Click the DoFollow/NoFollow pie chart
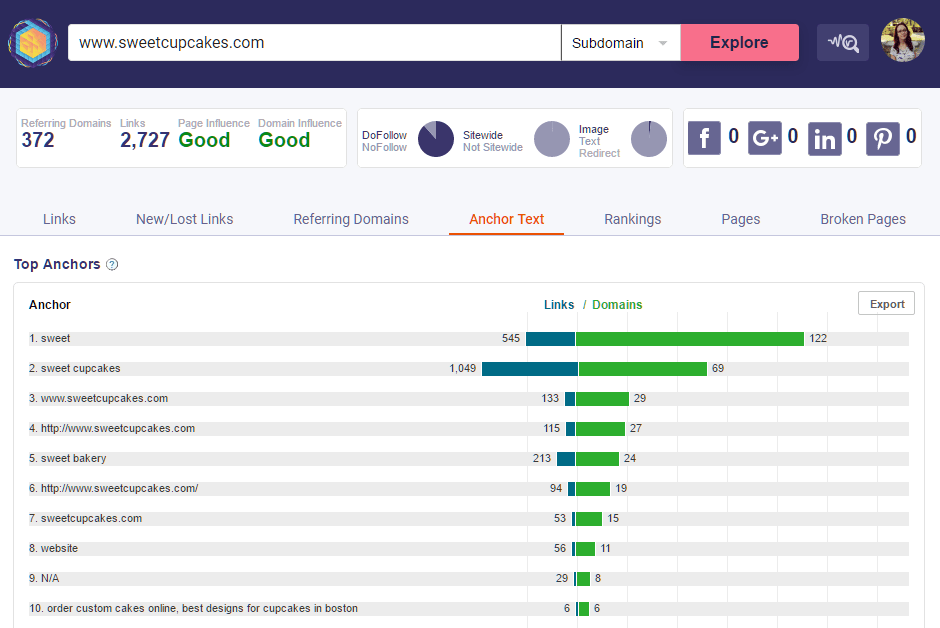 point(436,139)
